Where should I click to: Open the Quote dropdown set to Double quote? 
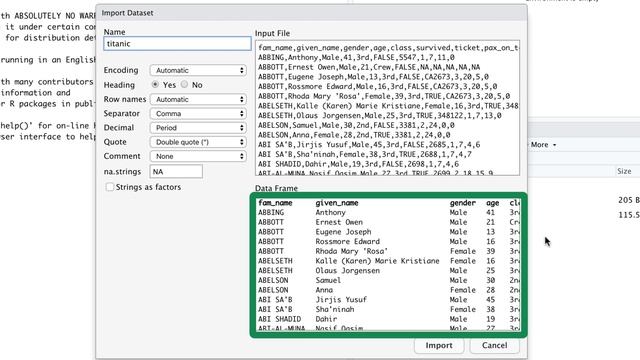198,142
